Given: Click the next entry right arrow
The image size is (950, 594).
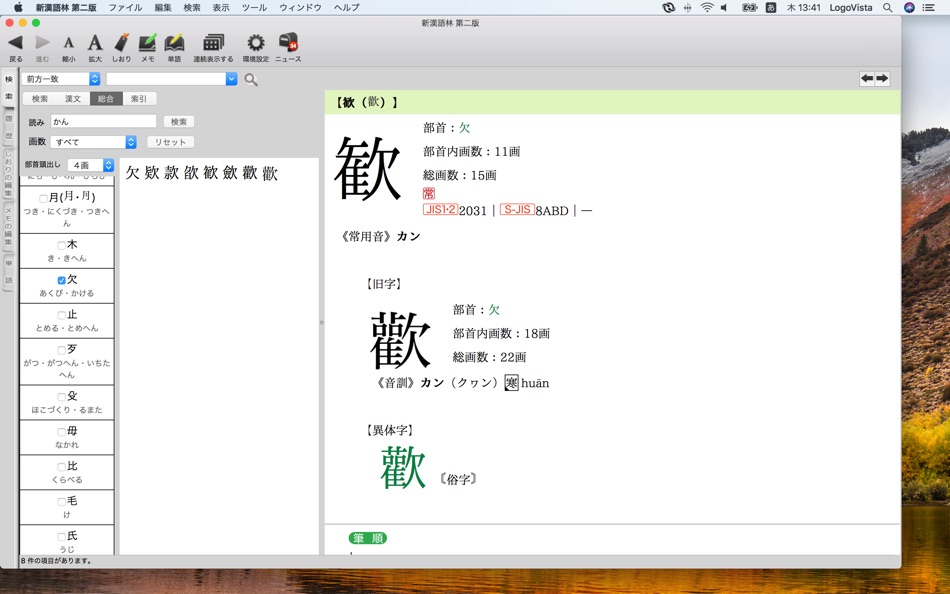Looking at the screenshot, I should [882, 78].
